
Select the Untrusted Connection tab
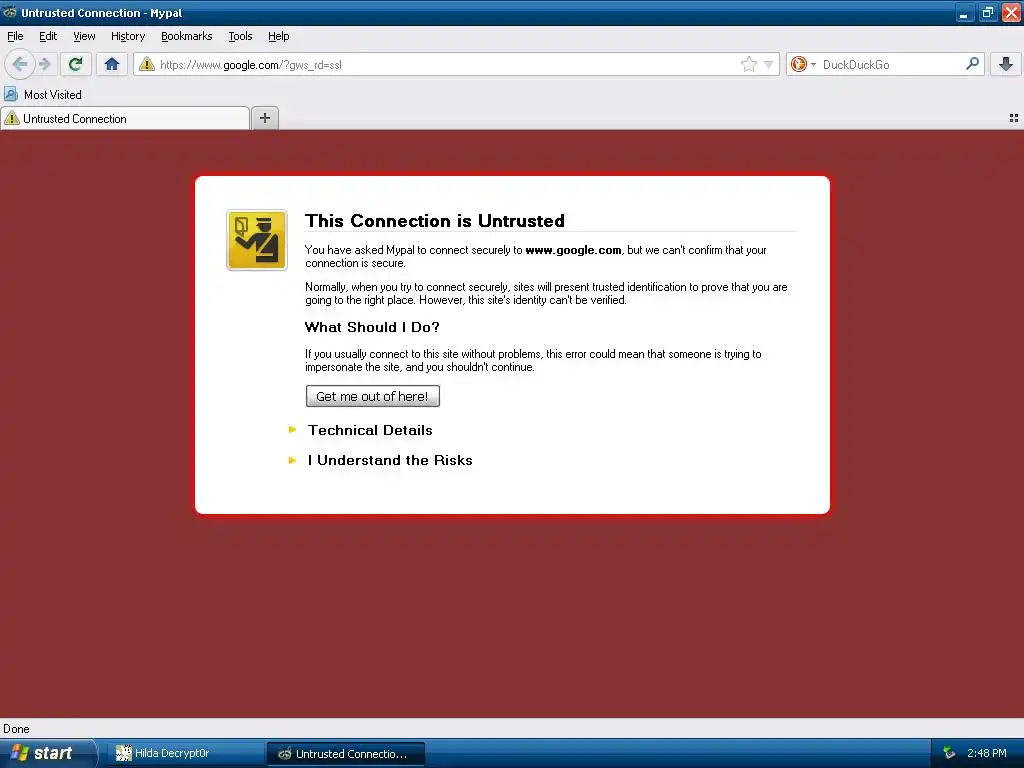click(x=125, y=118)
